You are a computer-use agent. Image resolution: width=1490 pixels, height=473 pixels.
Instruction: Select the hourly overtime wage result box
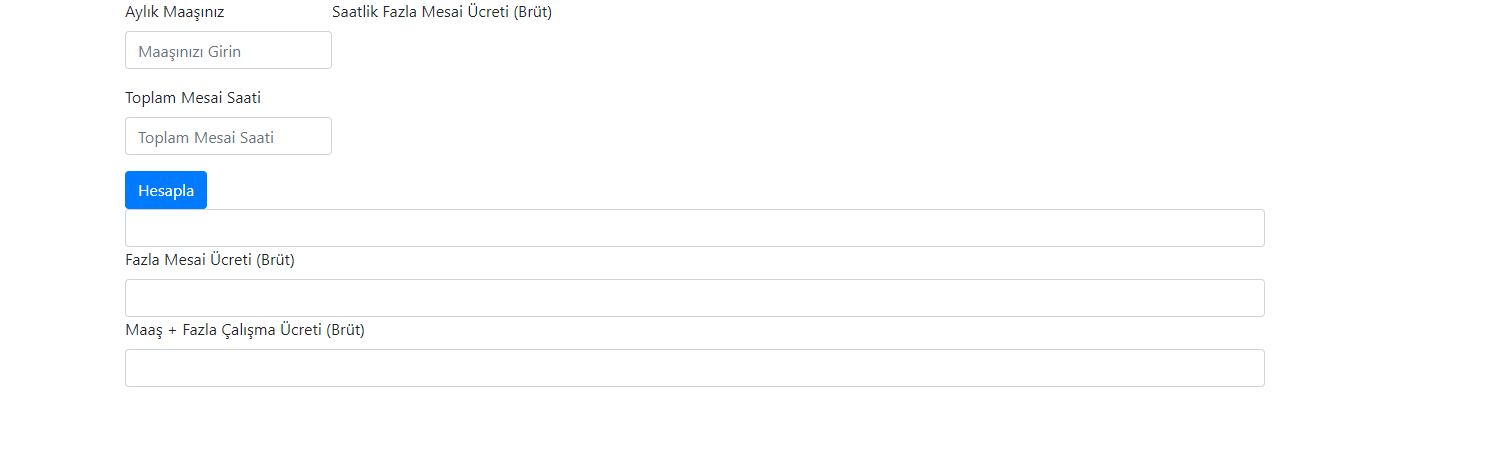coord(694,228)
